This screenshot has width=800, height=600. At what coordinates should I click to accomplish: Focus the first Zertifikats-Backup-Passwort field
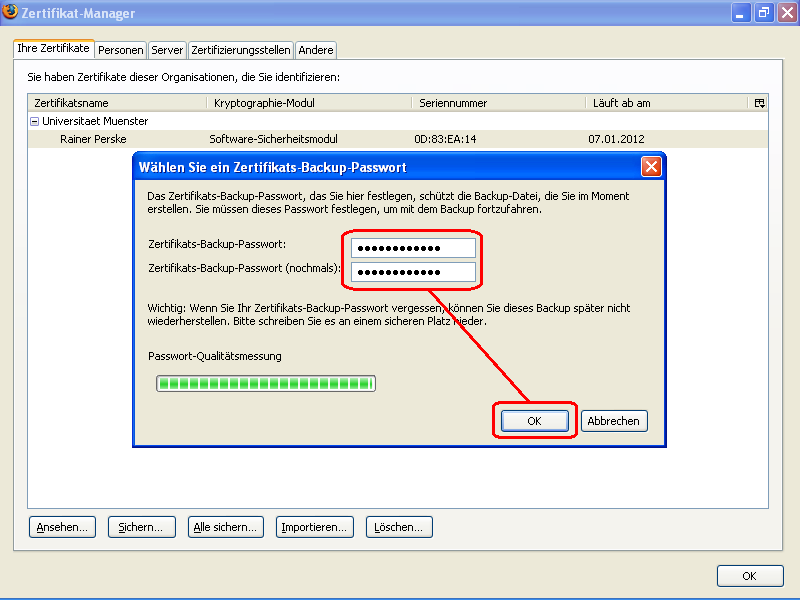pos(411,246)
